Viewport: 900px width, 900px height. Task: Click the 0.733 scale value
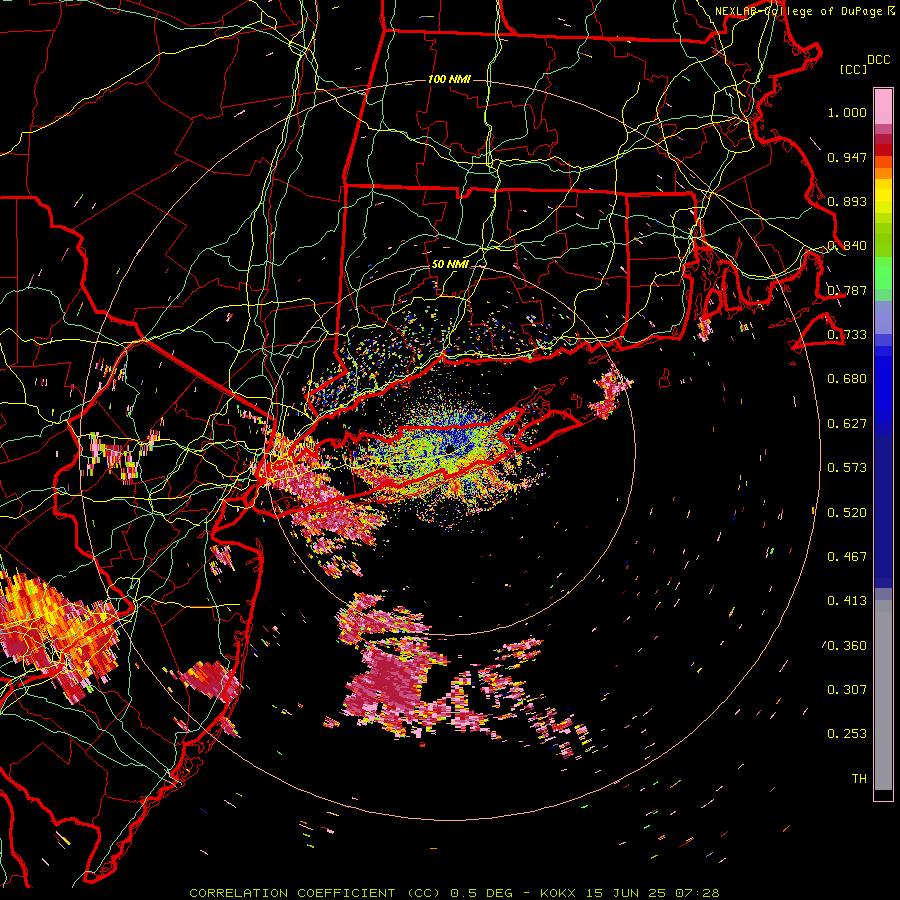tap(847, 335)
